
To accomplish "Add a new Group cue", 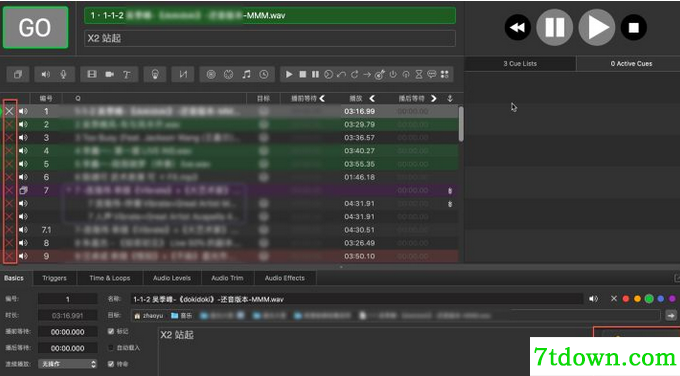I will [x=18, y=75].
